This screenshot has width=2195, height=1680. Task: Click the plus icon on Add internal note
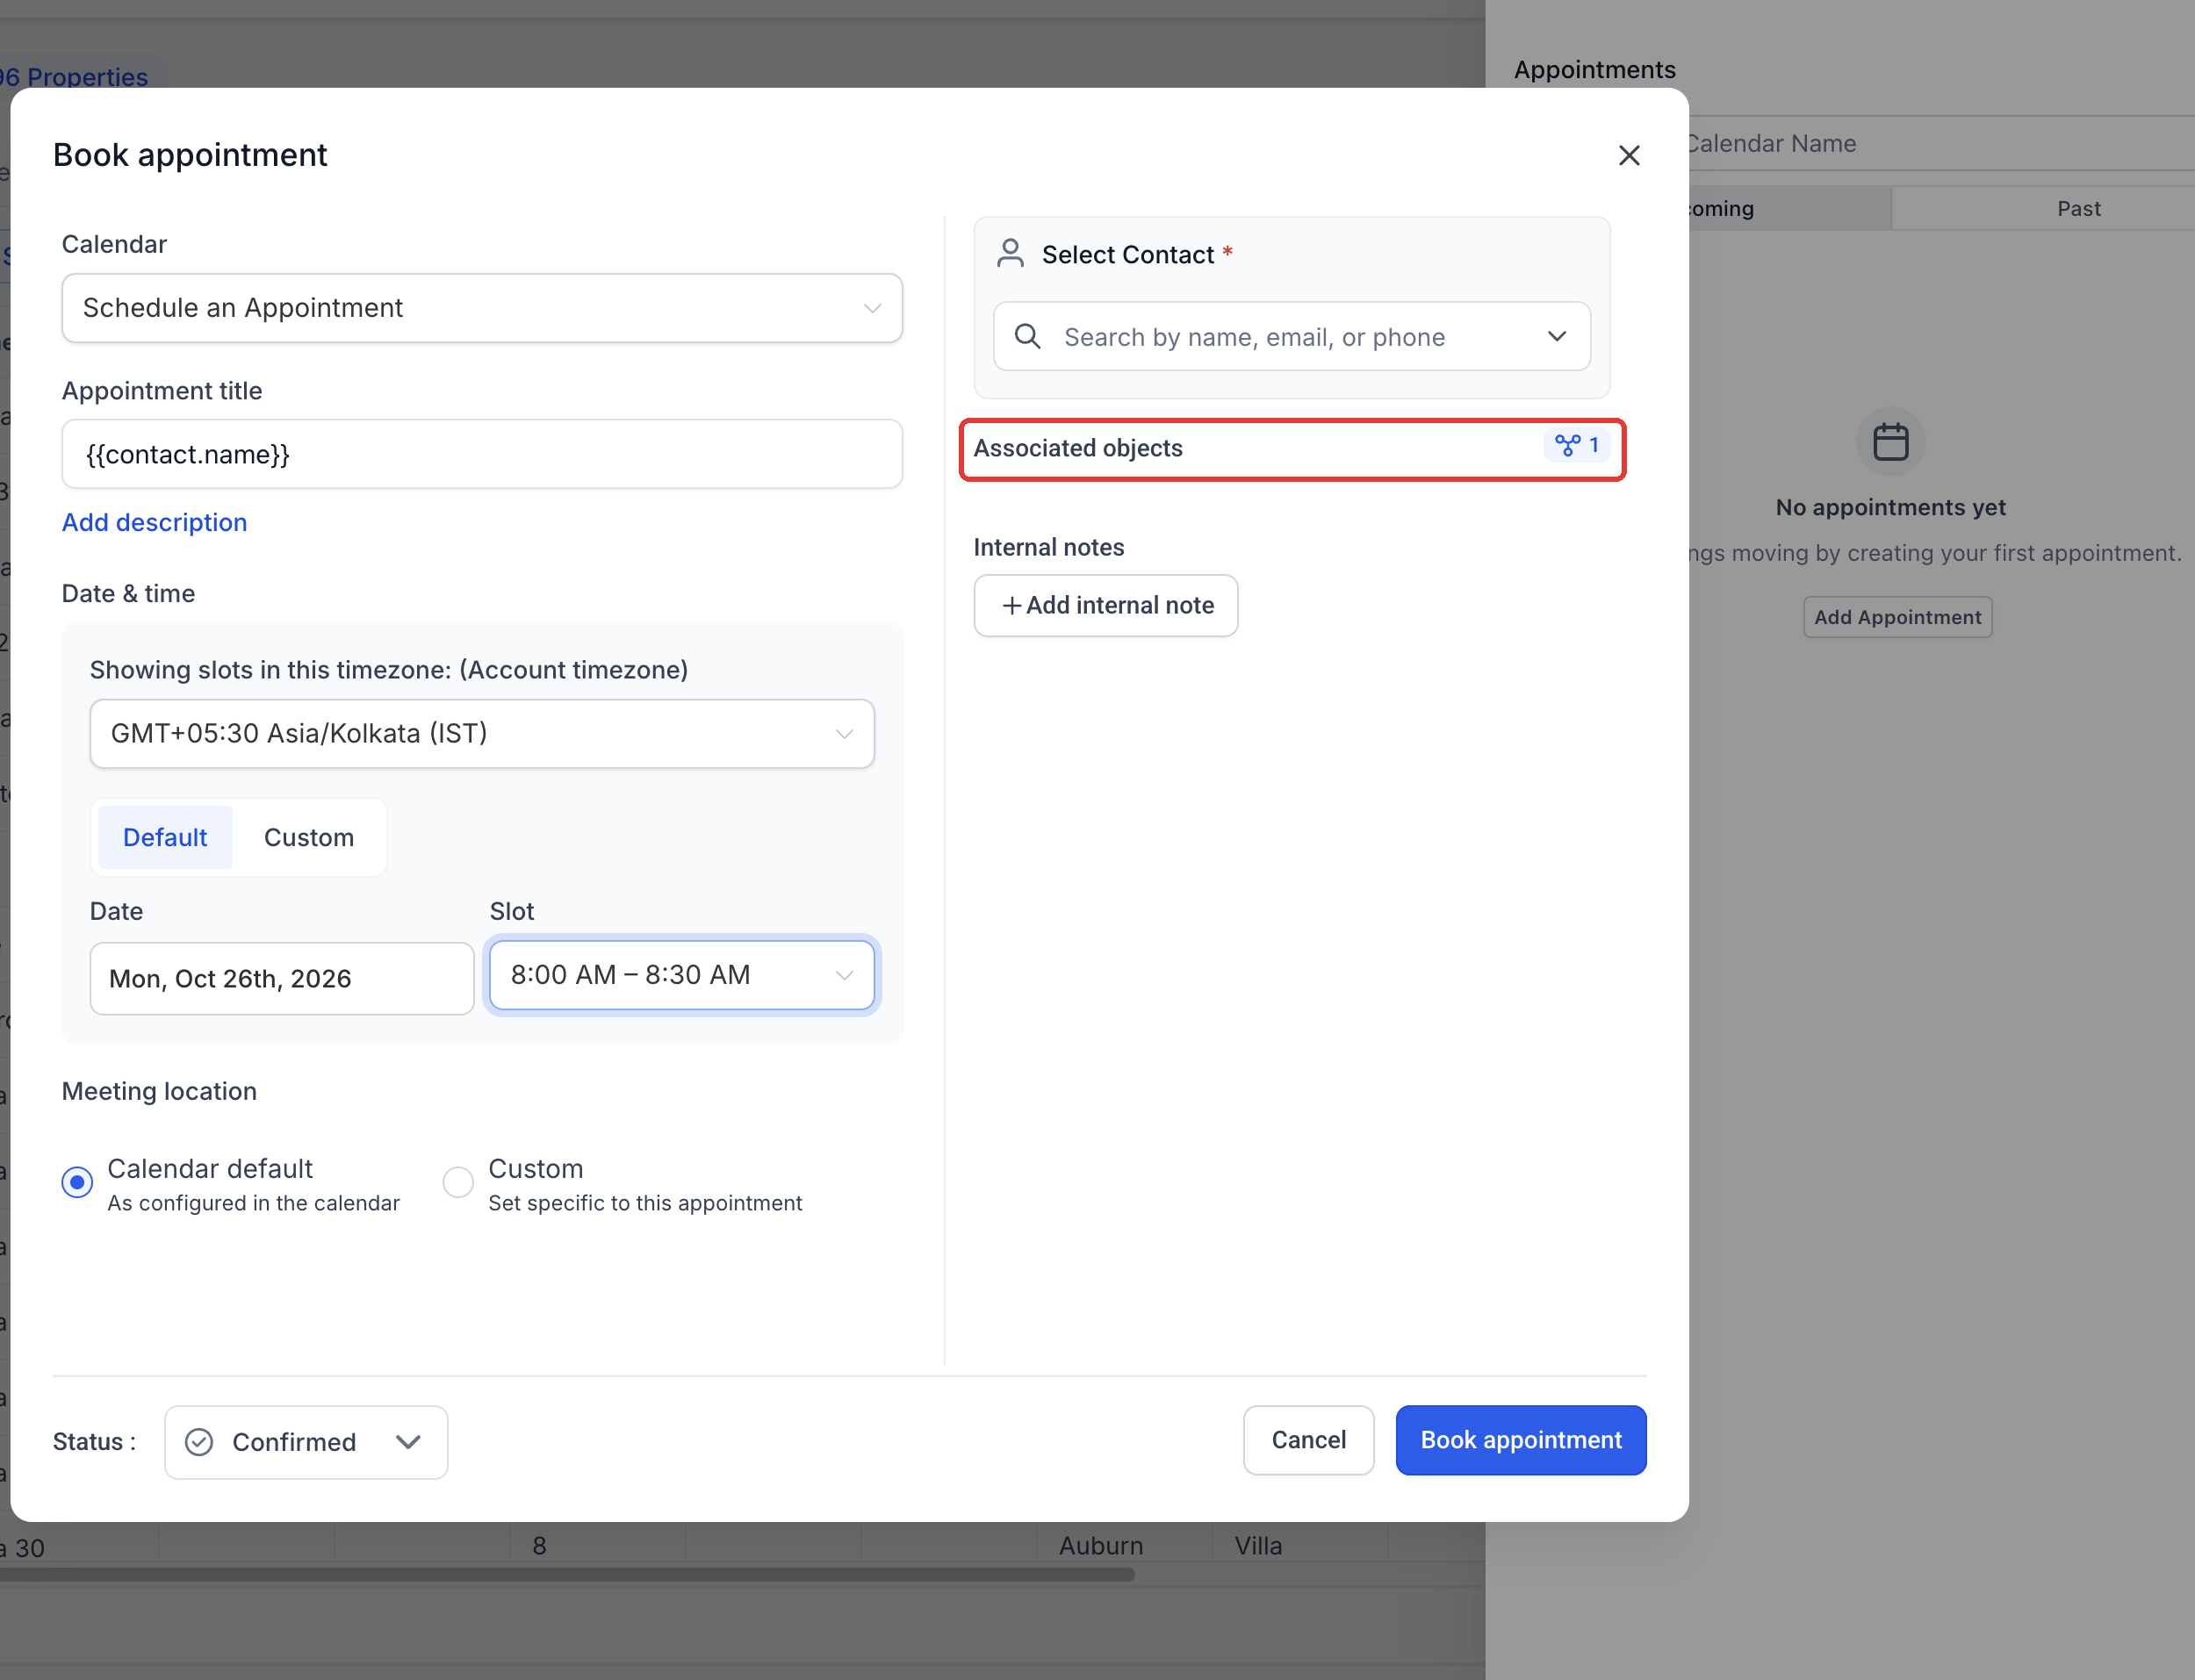(1011, 605)
